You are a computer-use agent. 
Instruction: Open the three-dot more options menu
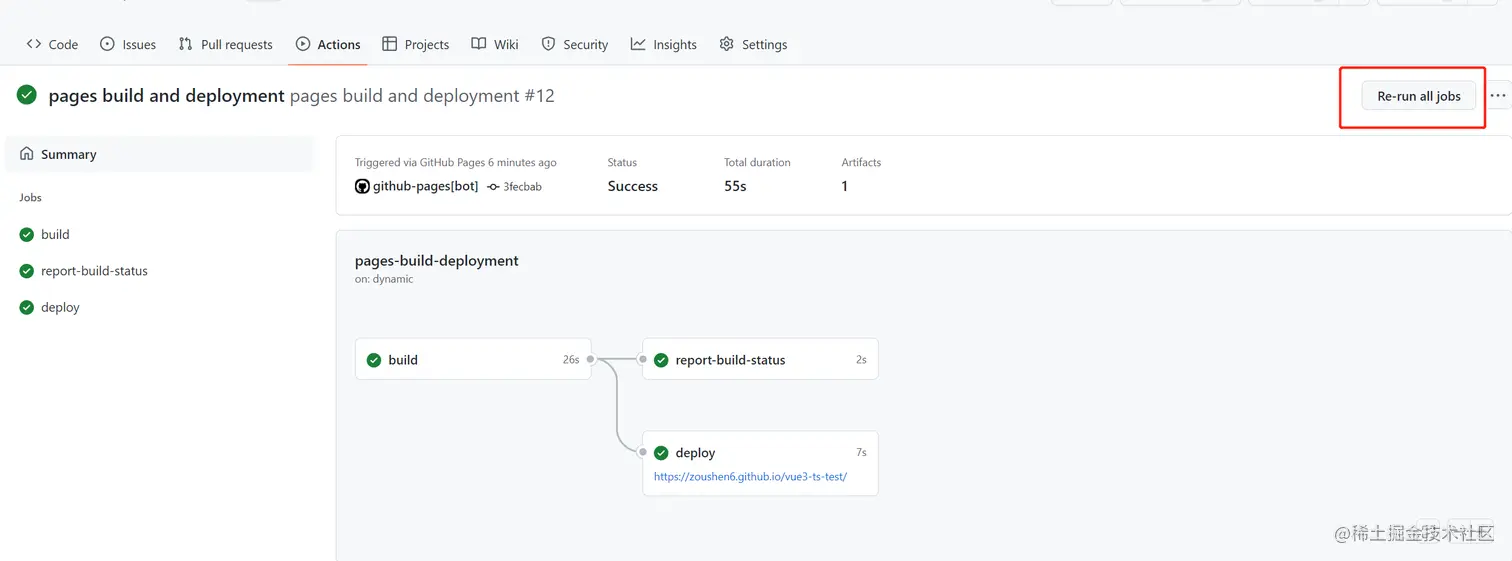1497,96
